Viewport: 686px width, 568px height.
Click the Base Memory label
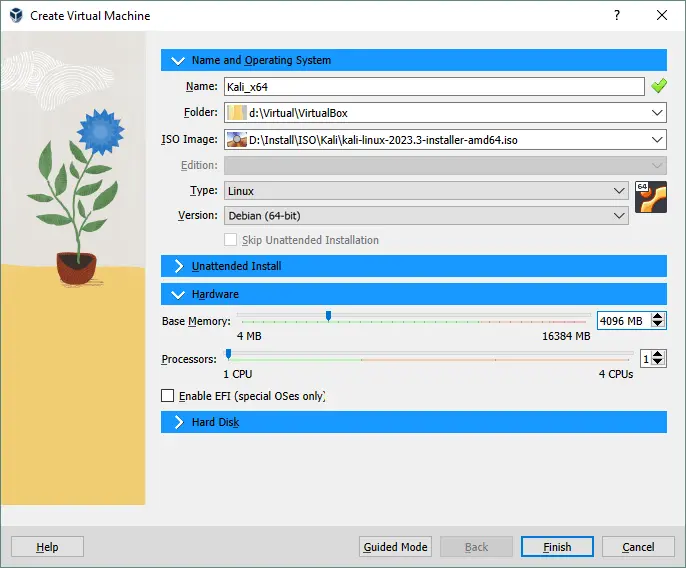click(196, 321)
